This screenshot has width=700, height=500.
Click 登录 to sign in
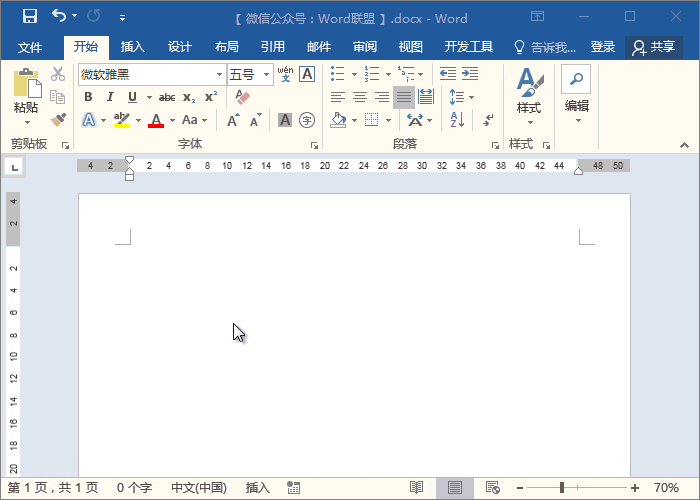coord(603,46)
